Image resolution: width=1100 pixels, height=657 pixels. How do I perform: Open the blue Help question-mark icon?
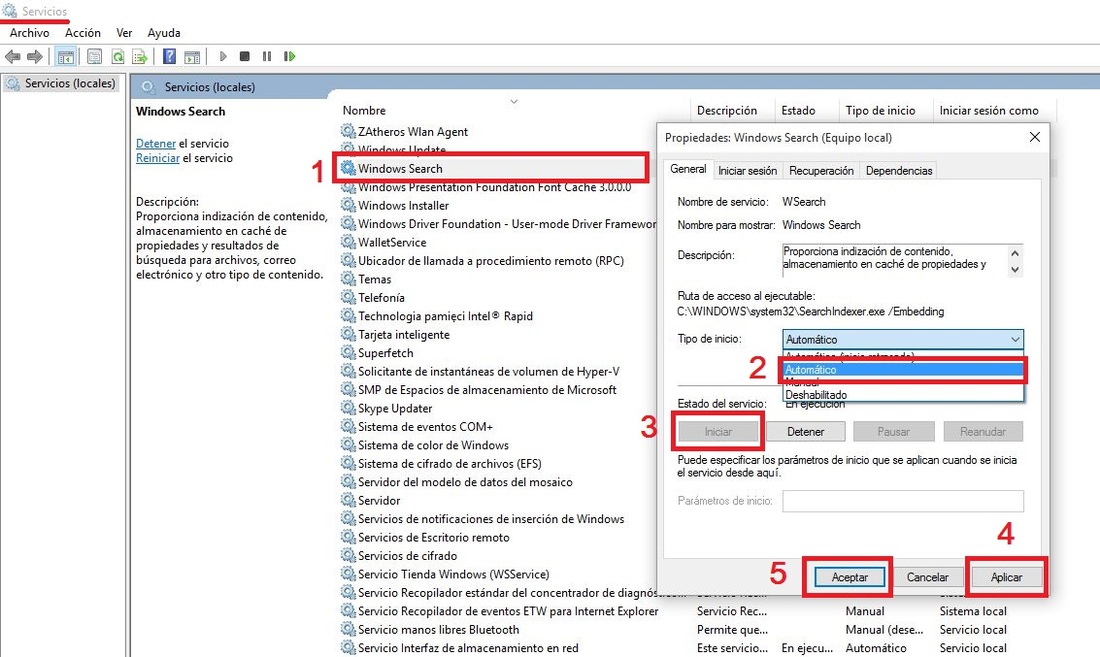(x=169, y=56)
